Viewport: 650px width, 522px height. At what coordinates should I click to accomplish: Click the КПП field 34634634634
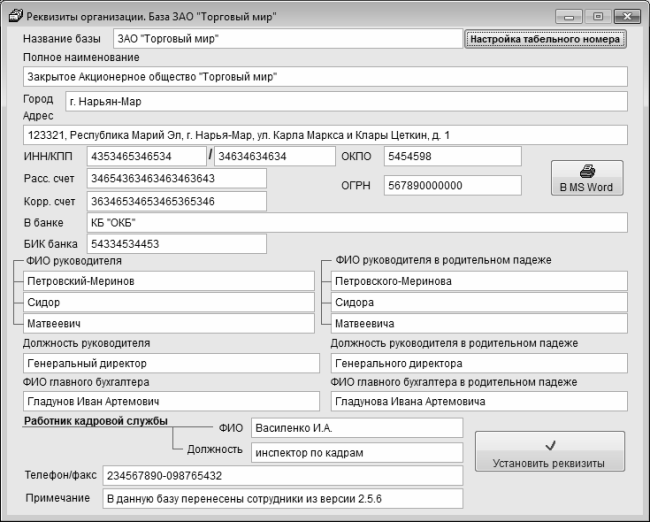(274, 156)
